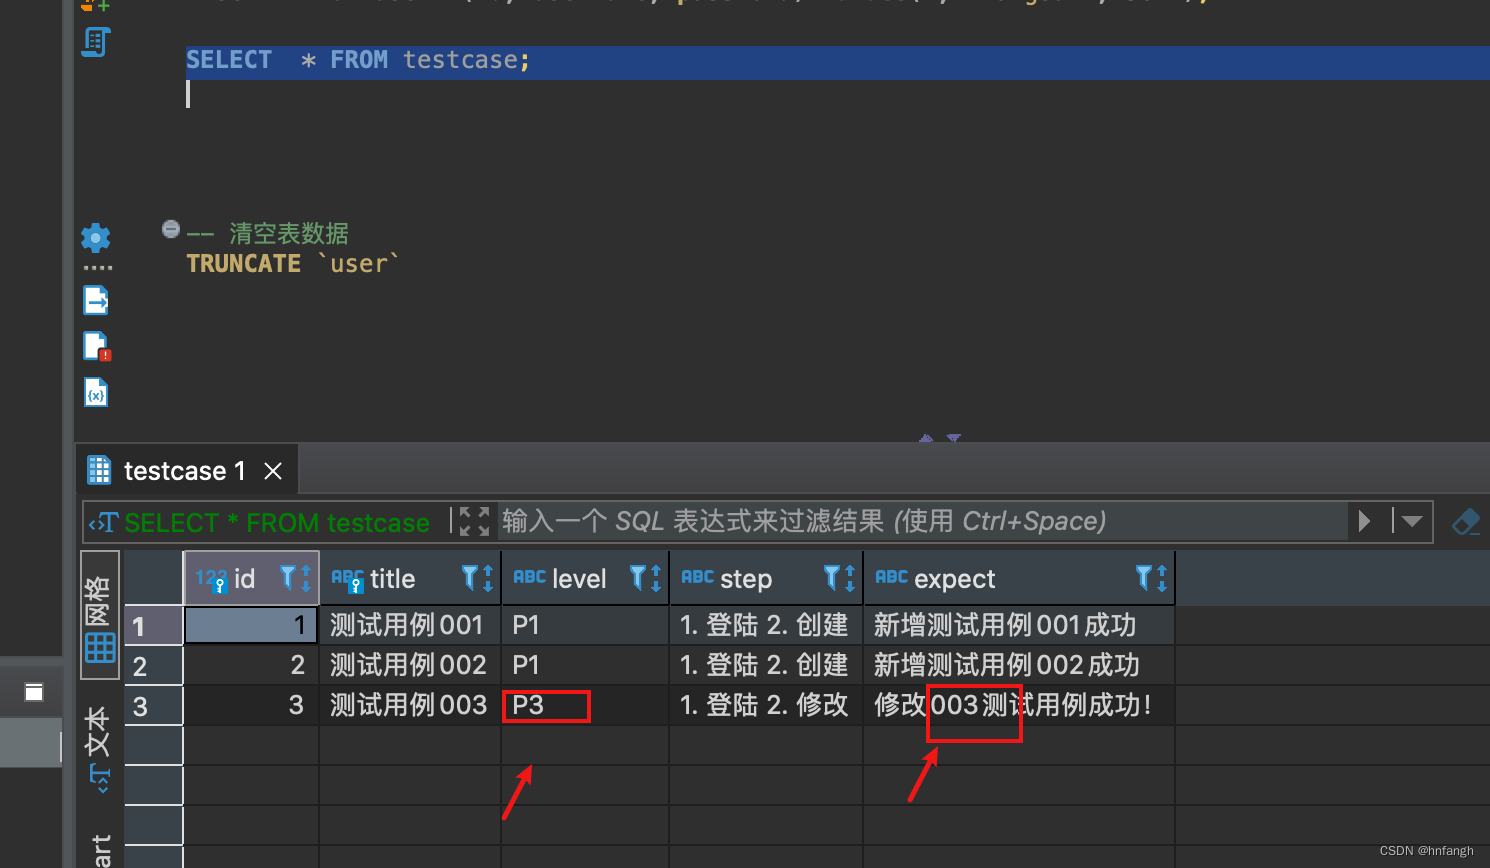Select row header 1 in results grid
Screen dimensions: 1490x868
(154, 626)
